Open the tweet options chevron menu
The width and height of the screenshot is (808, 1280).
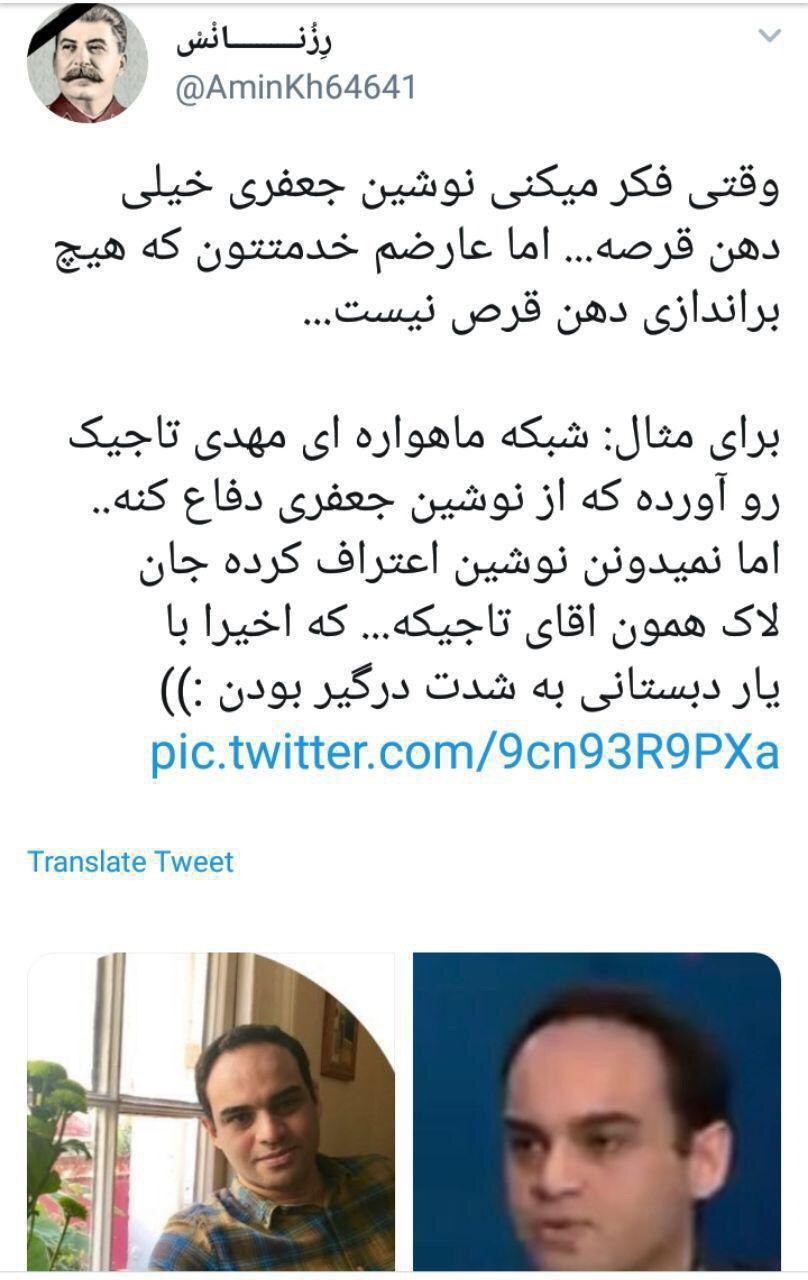(x=769, y=36)
